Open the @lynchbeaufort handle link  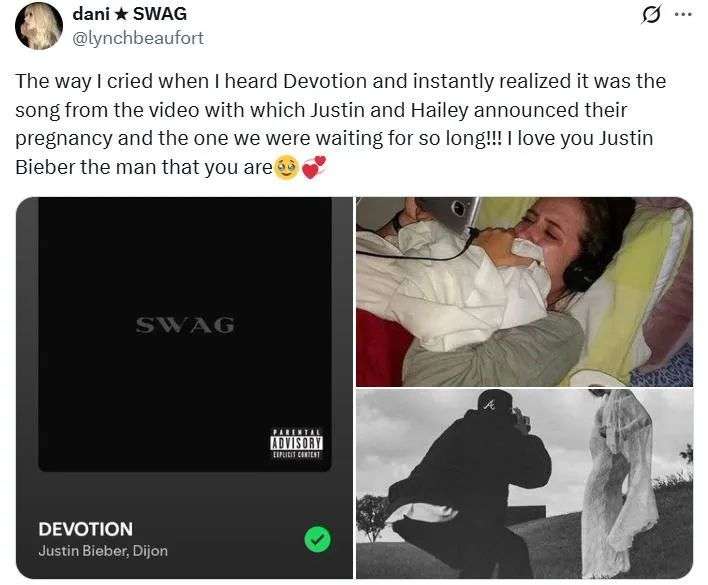point(138,38)
